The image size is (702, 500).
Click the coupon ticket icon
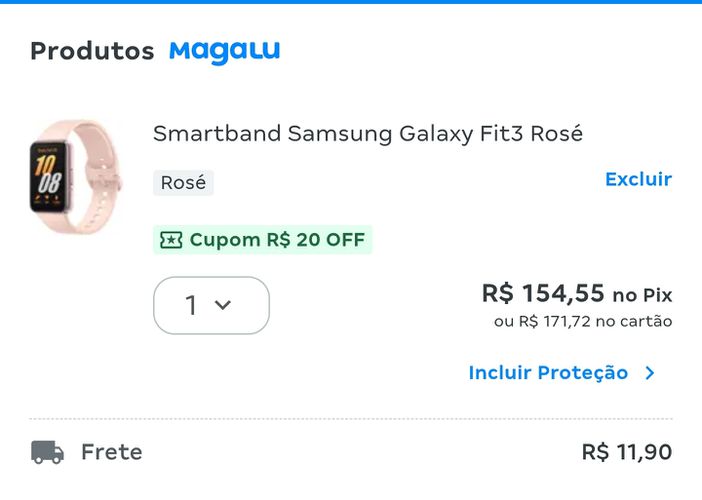pos(171,240)
